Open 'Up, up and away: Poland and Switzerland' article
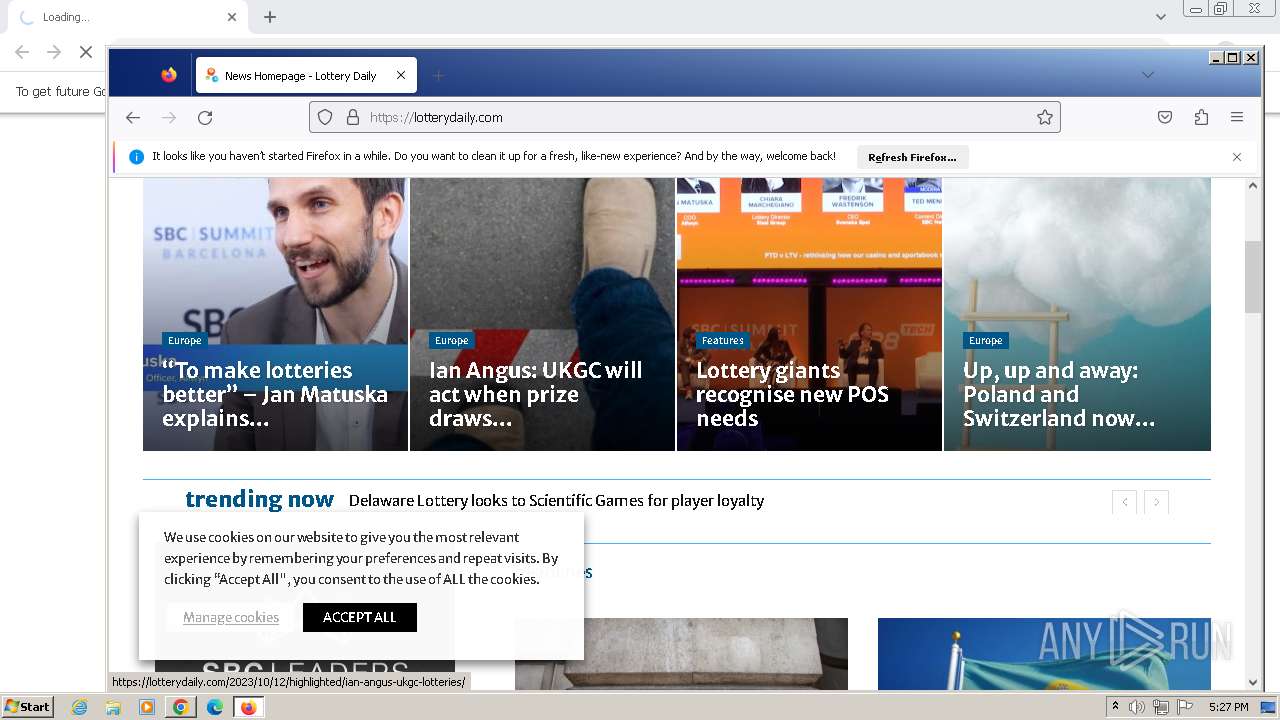The height and width of the screenshot is (720, 1280). [1059, 394]
